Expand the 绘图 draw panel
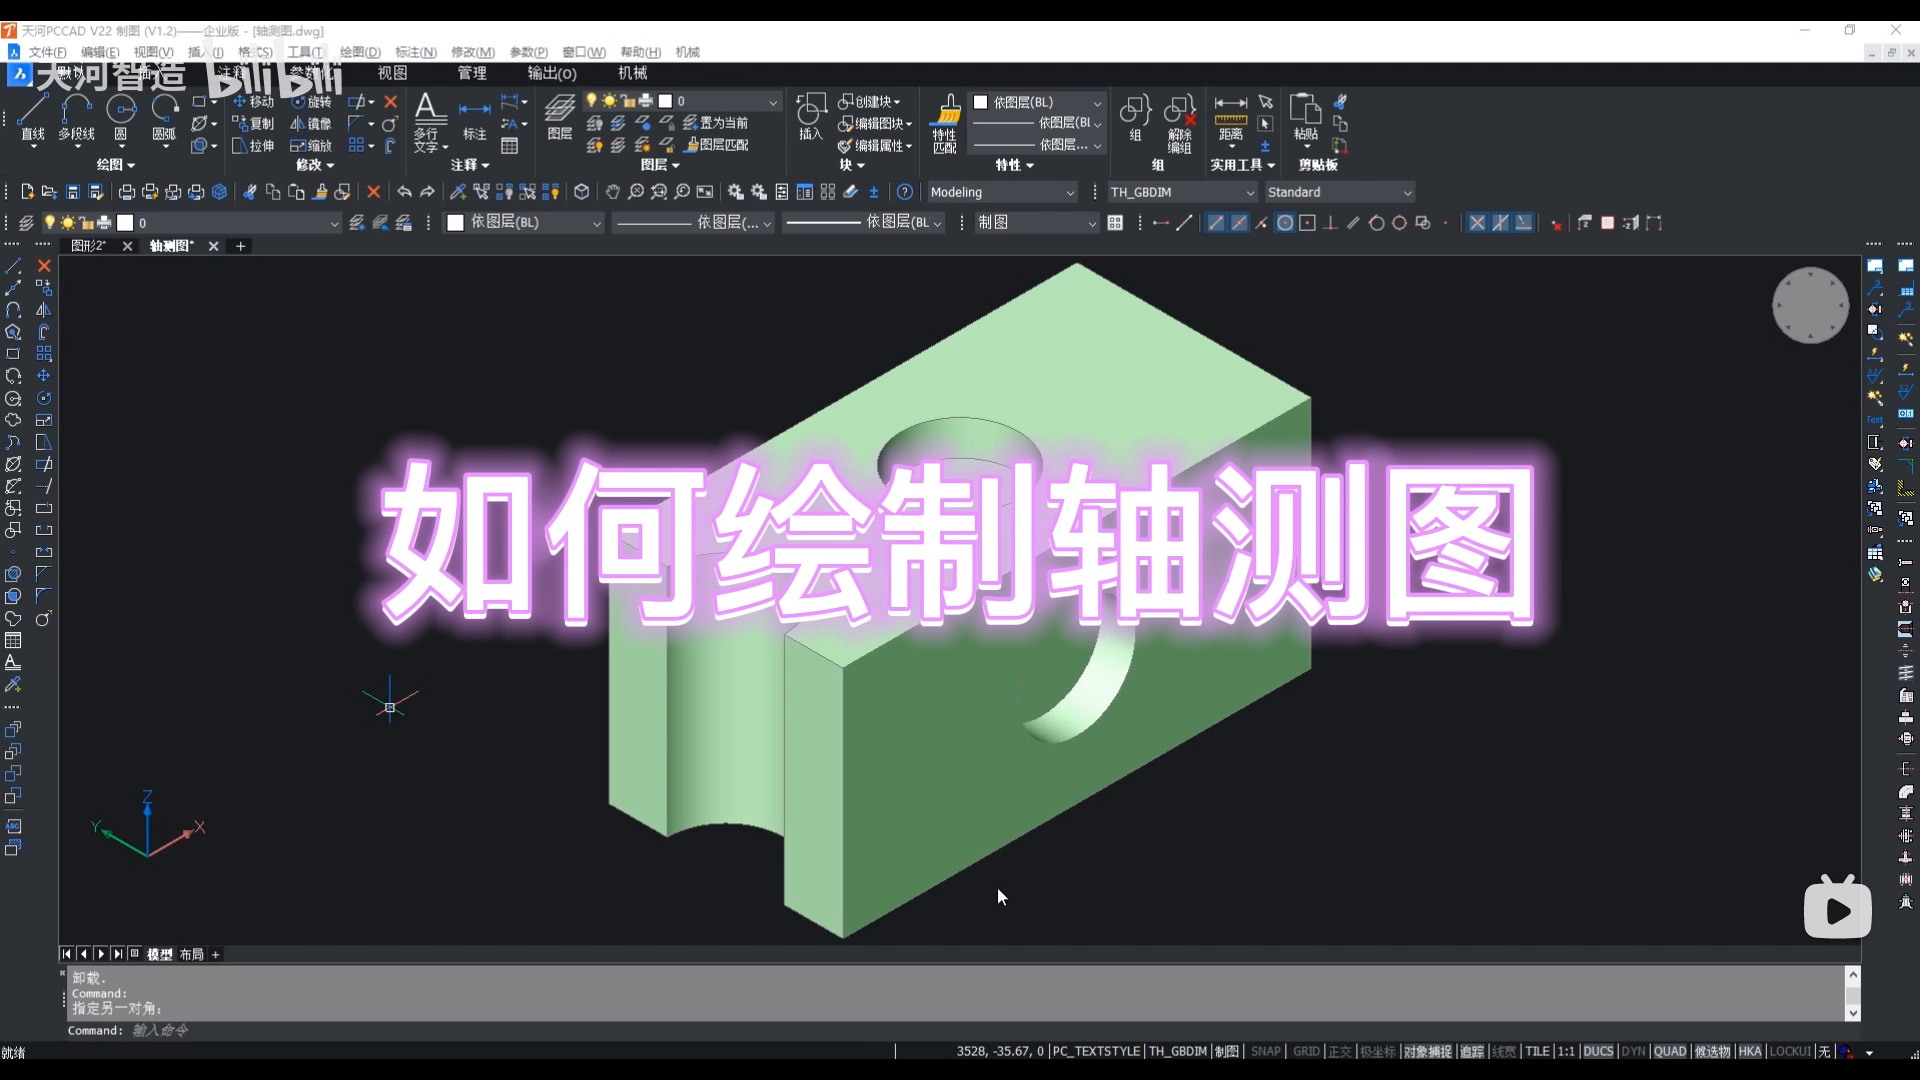 [x=116, y=165]
